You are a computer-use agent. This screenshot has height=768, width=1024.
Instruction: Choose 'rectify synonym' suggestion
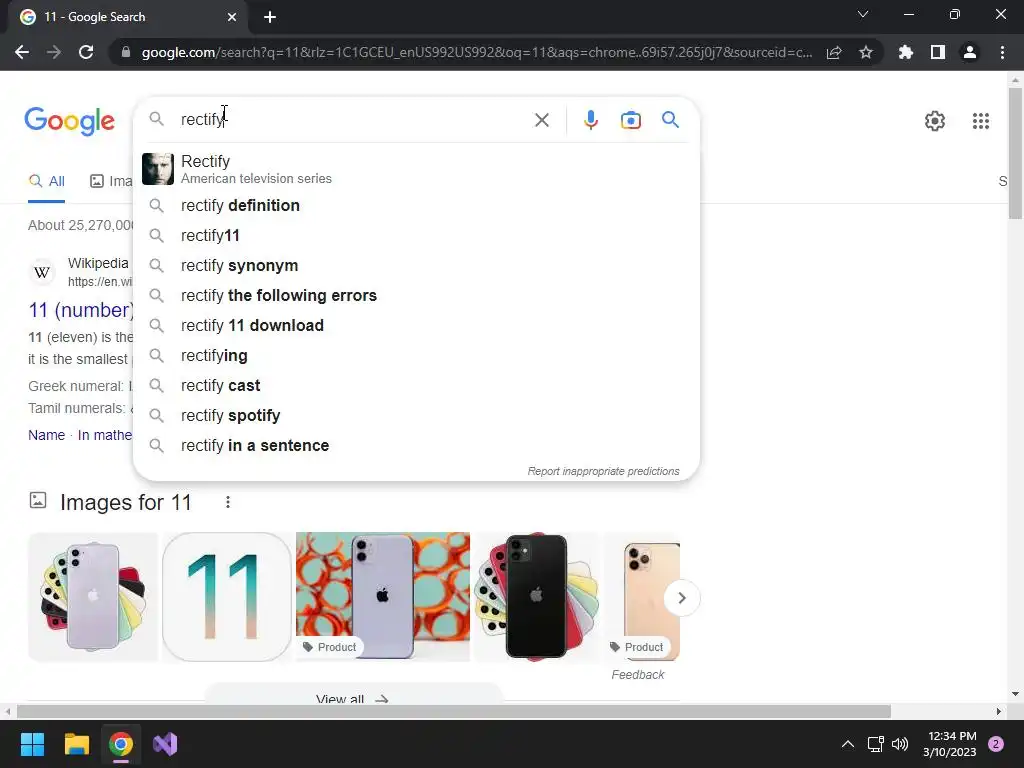click(416, 266)
